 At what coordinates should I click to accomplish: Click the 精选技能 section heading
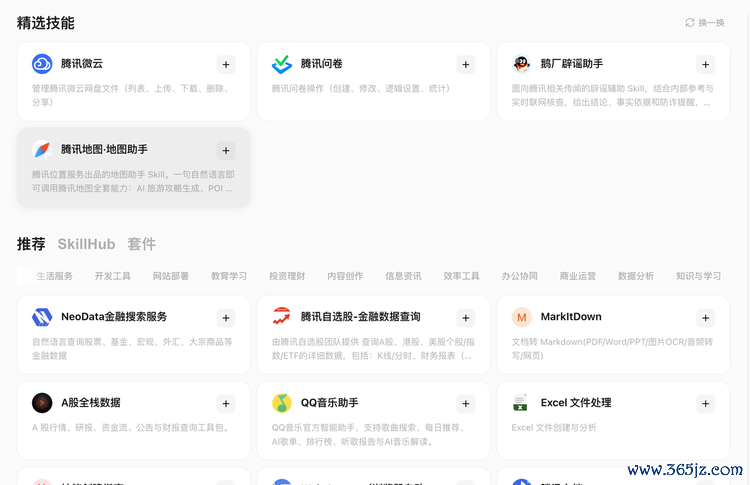click(x=45, y=22)
